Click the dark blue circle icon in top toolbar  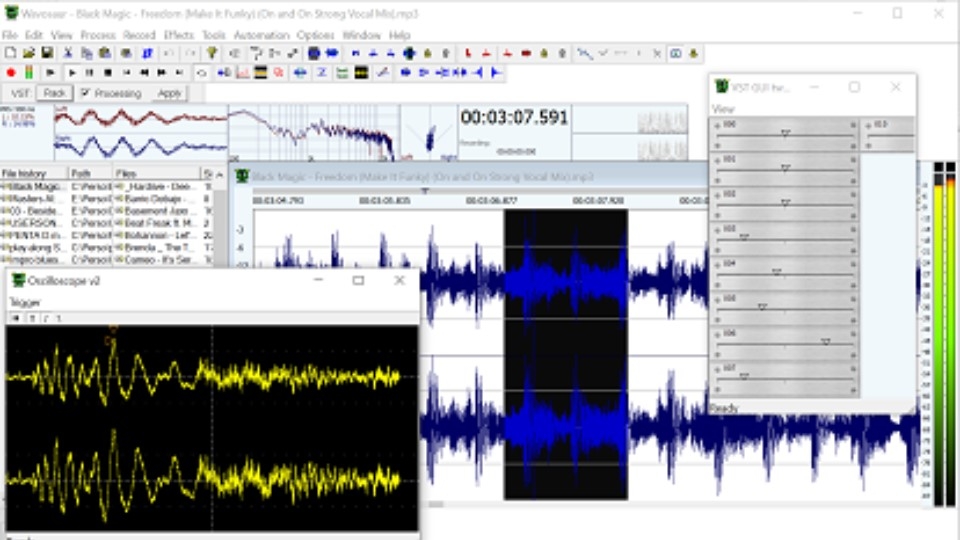tap(314, 53)
